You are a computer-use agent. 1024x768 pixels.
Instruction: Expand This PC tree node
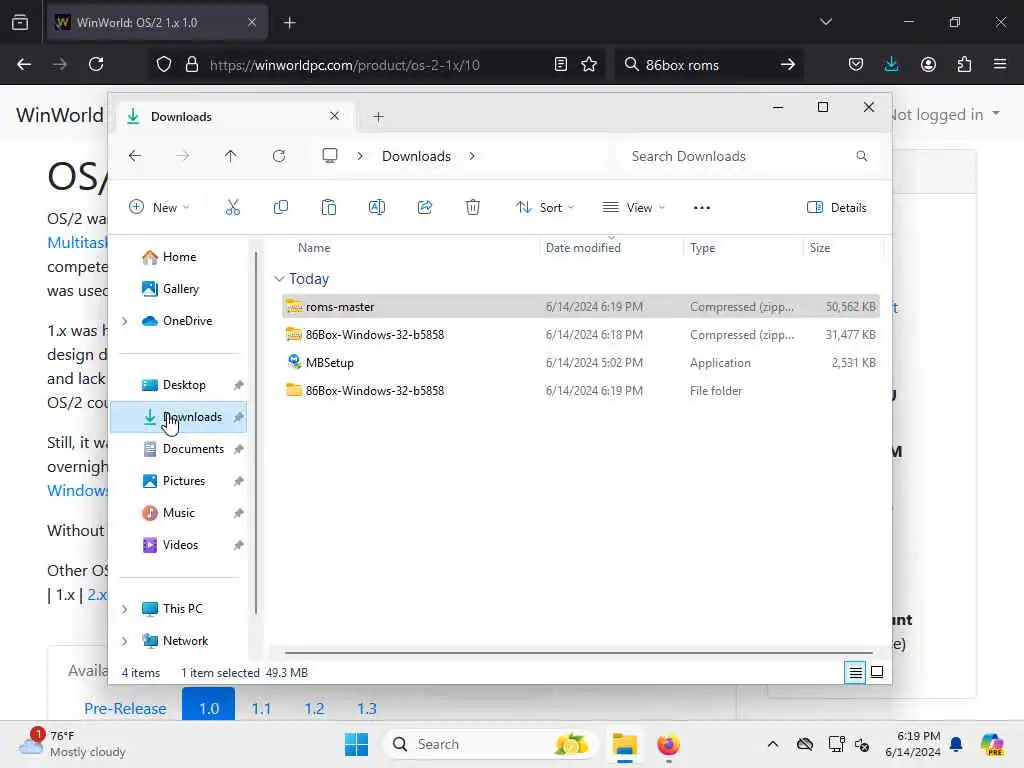coord(125,609)
